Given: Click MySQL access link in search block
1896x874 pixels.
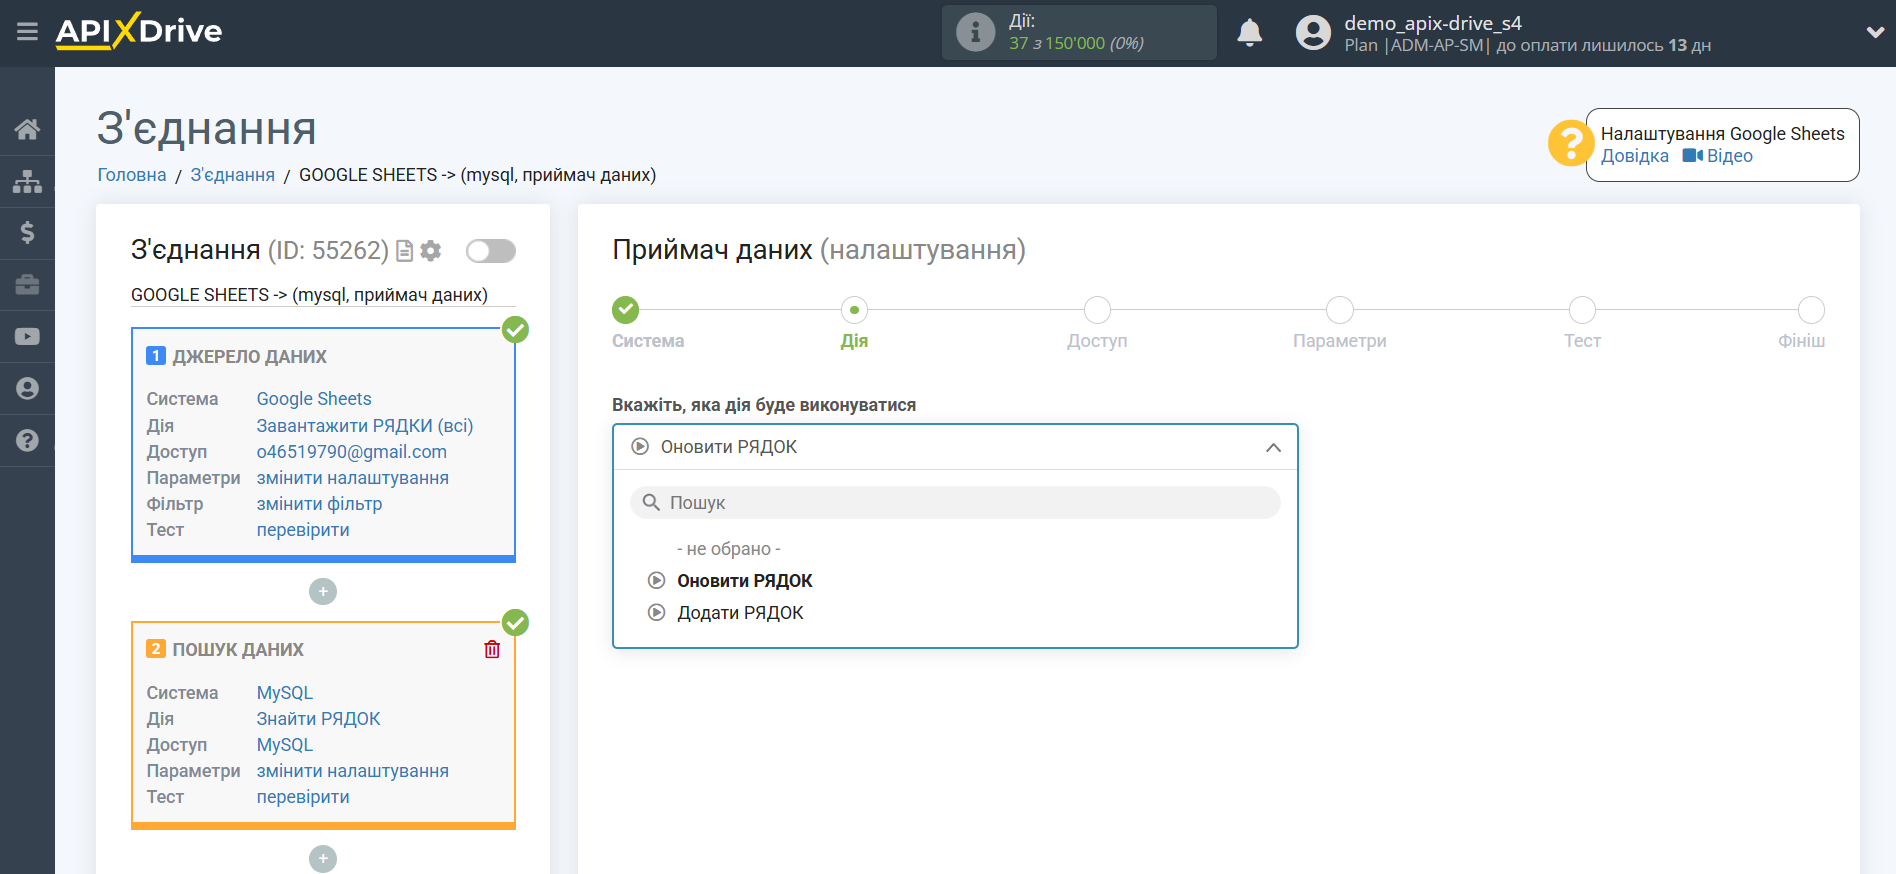Looking at the screenshot, I should pos(285,745).
